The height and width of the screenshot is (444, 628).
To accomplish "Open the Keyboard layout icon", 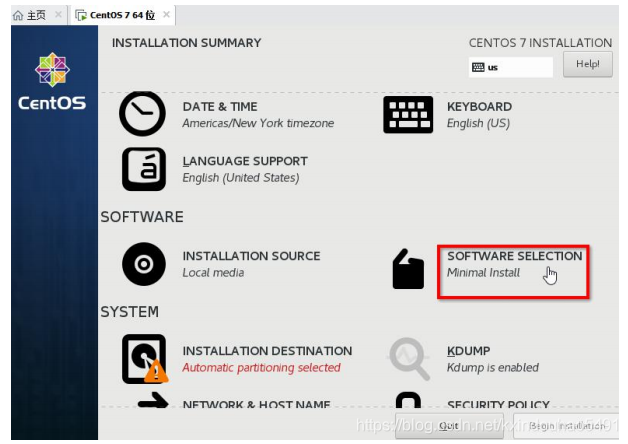I will (x=408, y=115).
